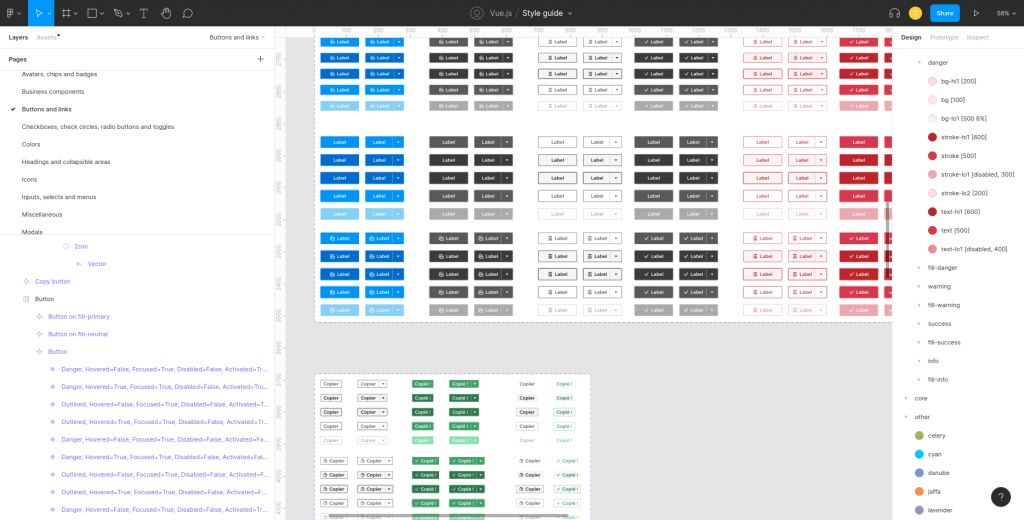Viewport: 1024px width, 520px height.
Task: Open the 58% zoom dropdown
Action: pos(1004,13)
